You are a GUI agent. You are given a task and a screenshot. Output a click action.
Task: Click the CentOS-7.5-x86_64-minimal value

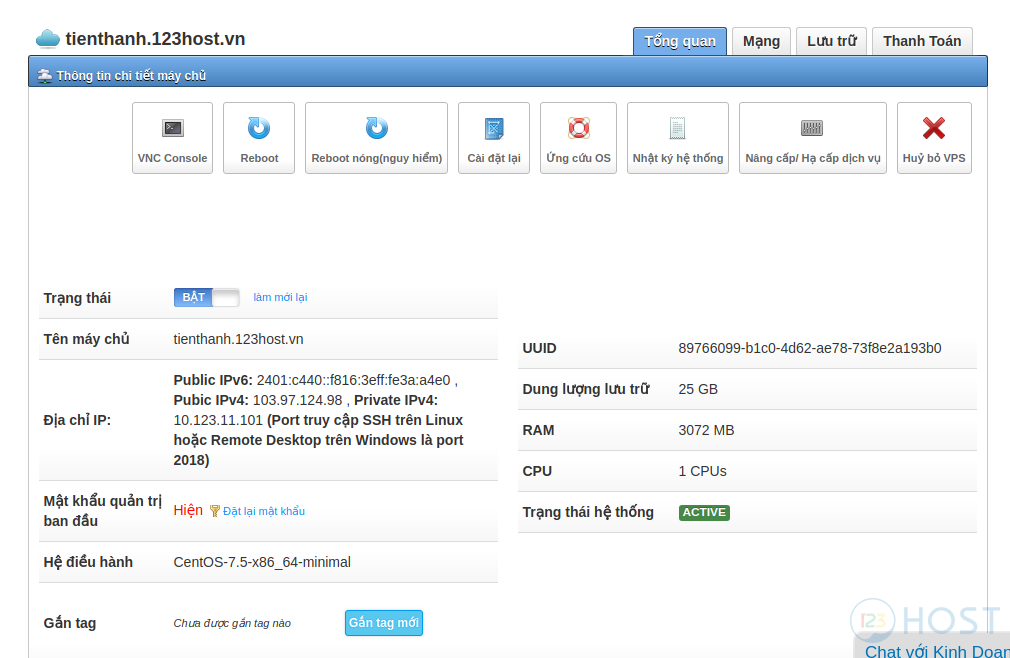click(262, 562)
